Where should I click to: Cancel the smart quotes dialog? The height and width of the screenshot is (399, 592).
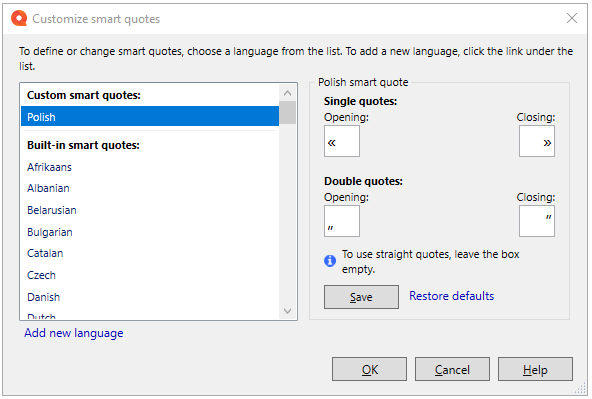click(452, 369)
